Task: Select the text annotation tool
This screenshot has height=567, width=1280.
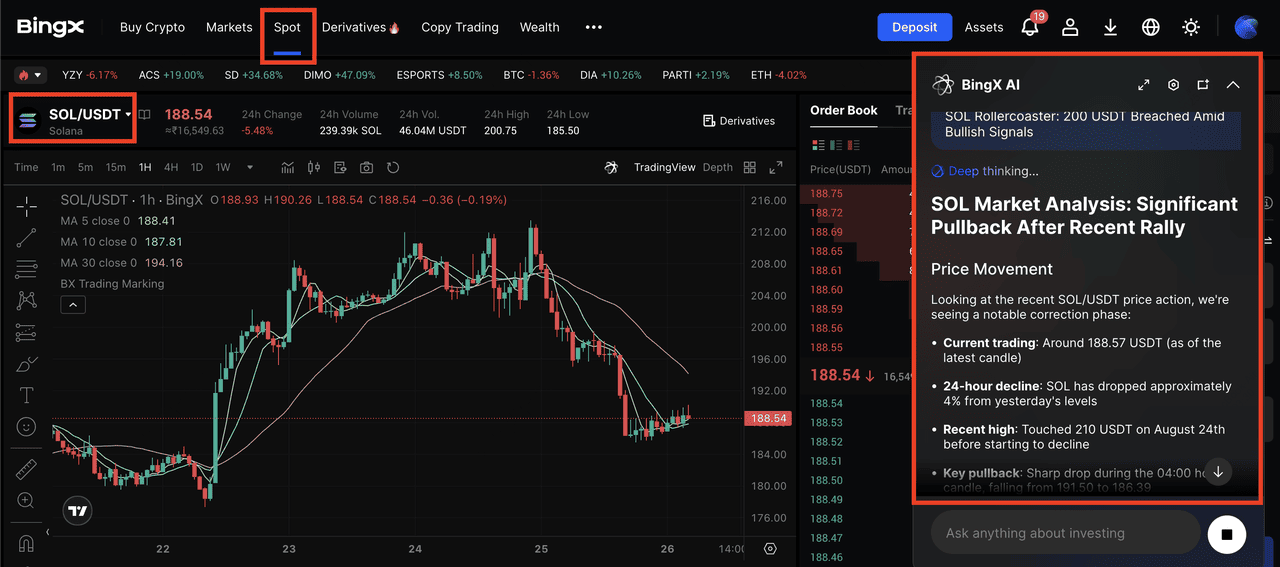Action: click(x=27, y=395)
